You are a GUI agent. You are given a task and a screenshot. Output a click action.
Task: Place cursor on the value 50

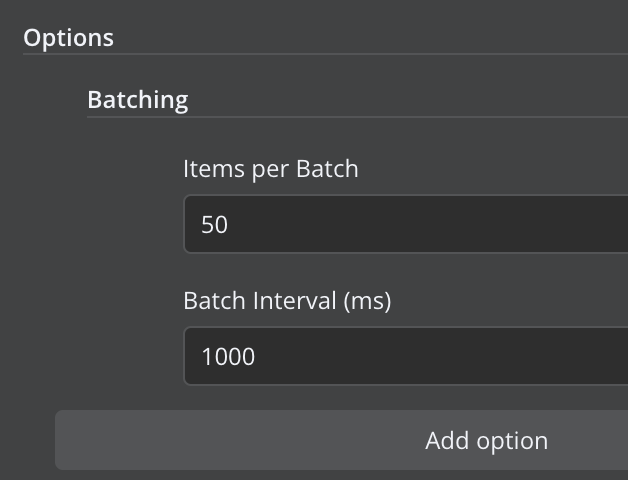pyautogui.click(x=214, y=224)
